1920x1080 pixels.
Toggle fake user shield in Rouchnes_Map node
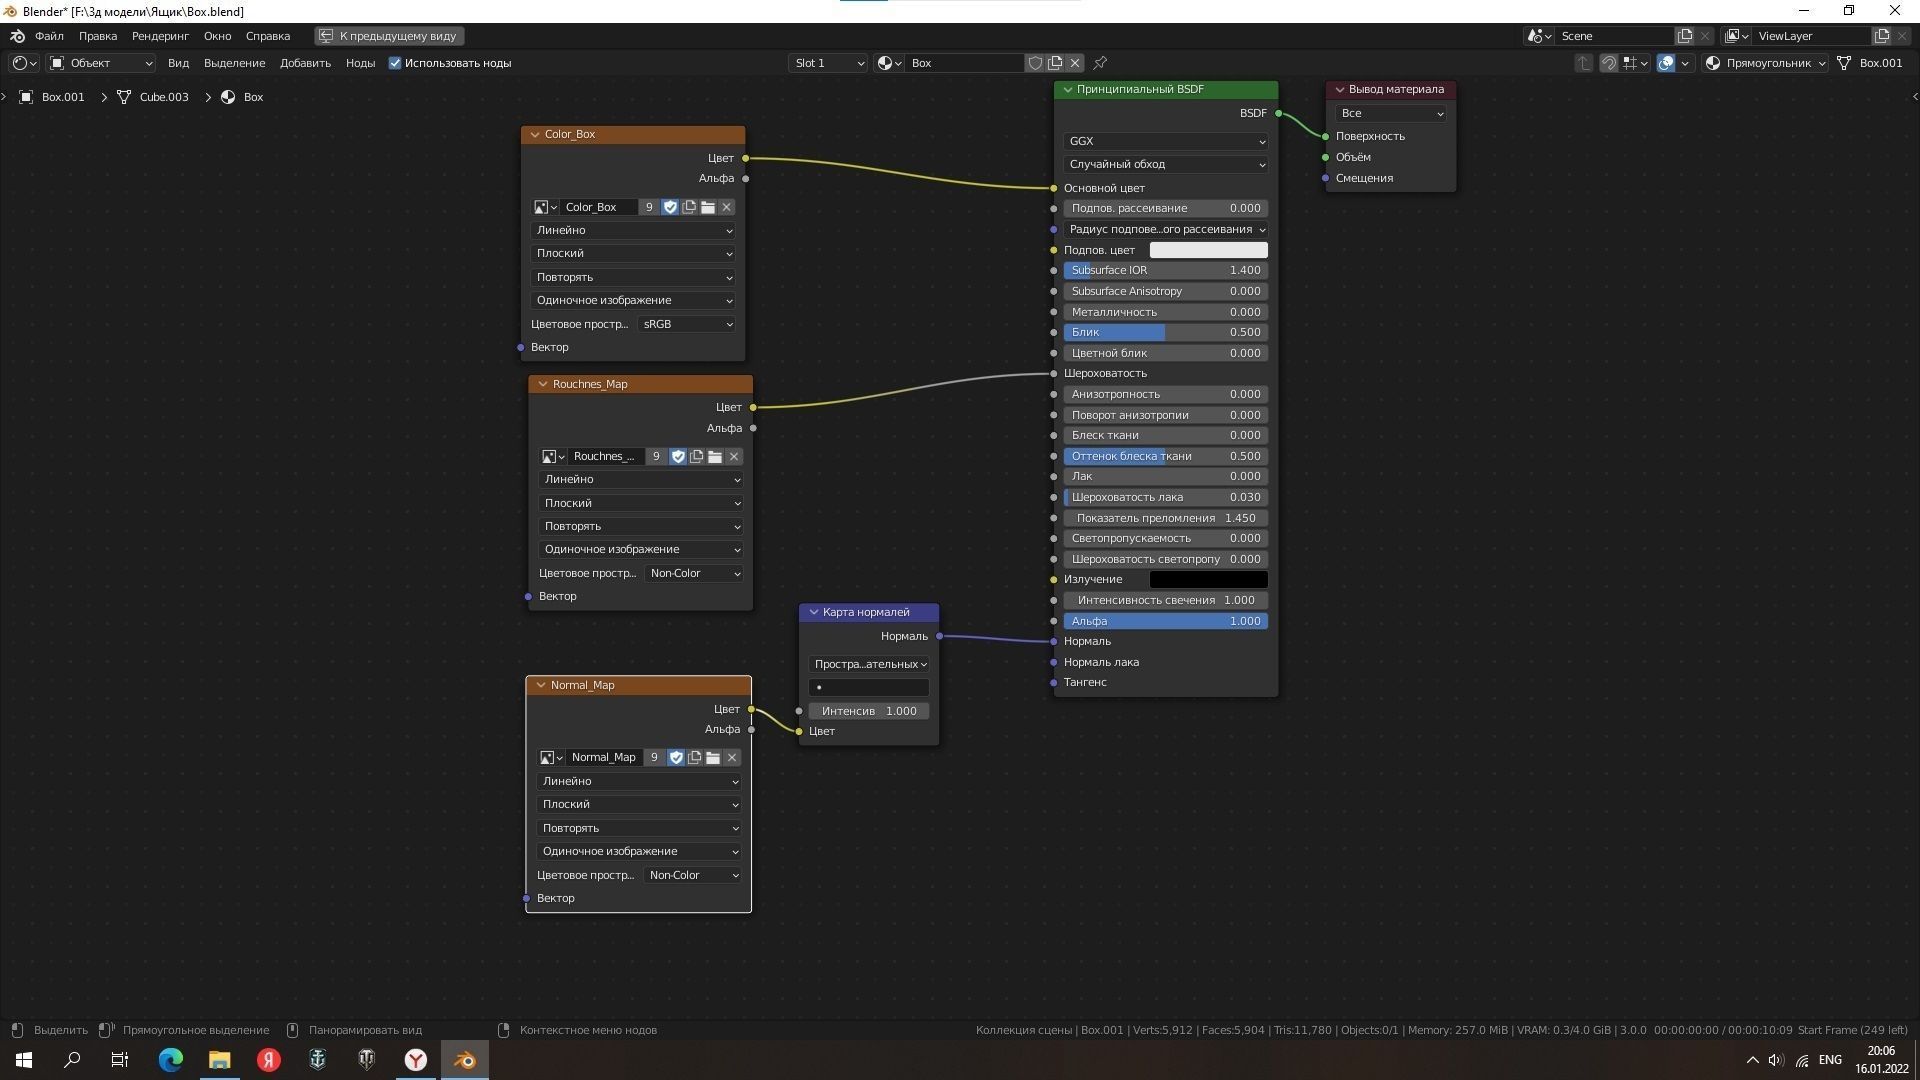click(678, 457)
